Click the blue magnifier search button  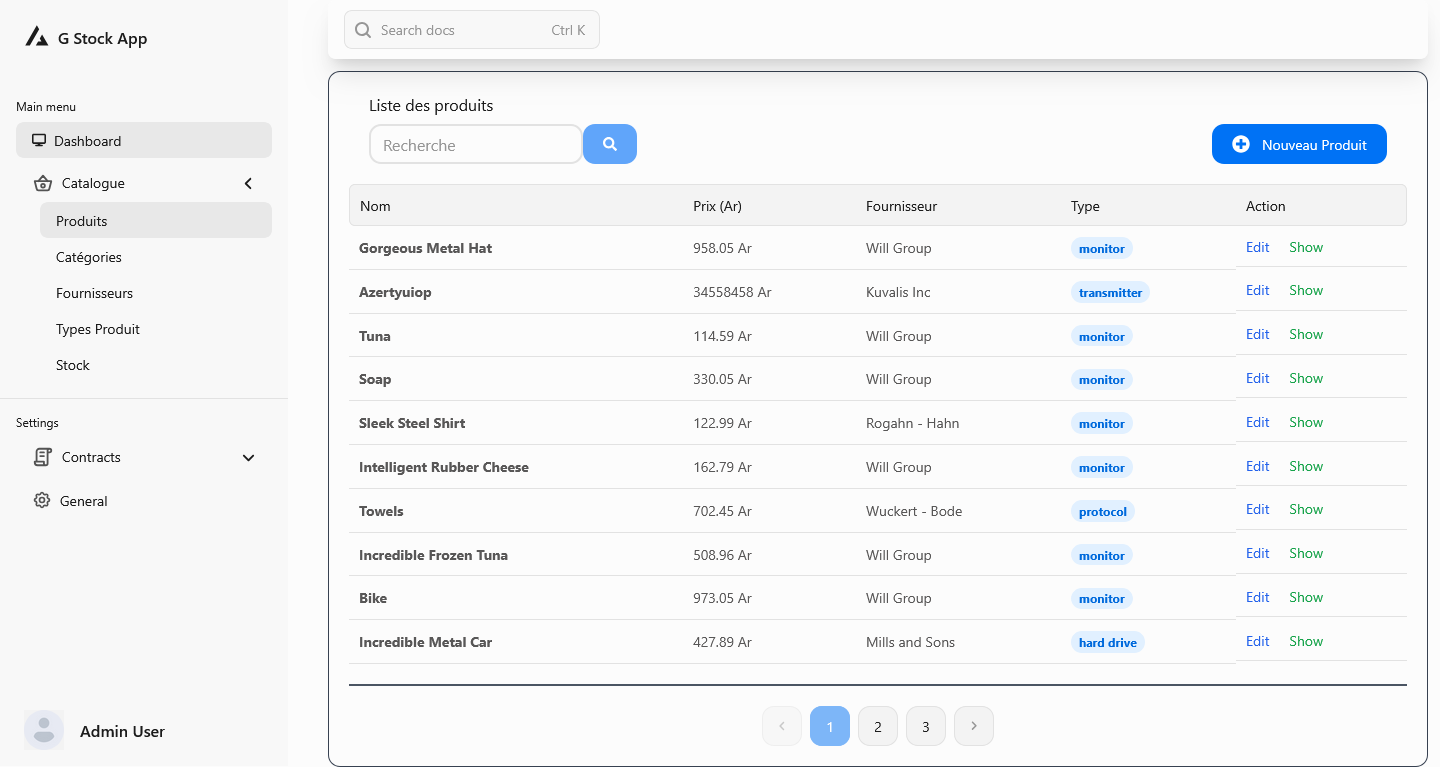tap(610, 144)
